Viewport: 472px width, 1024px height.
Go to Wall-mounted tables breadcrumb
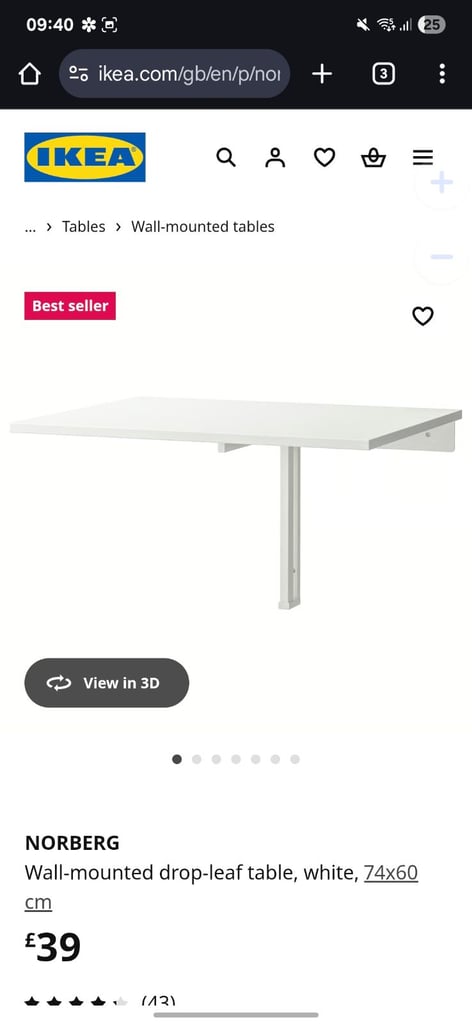pyautogui.click(x=203, y=227)
